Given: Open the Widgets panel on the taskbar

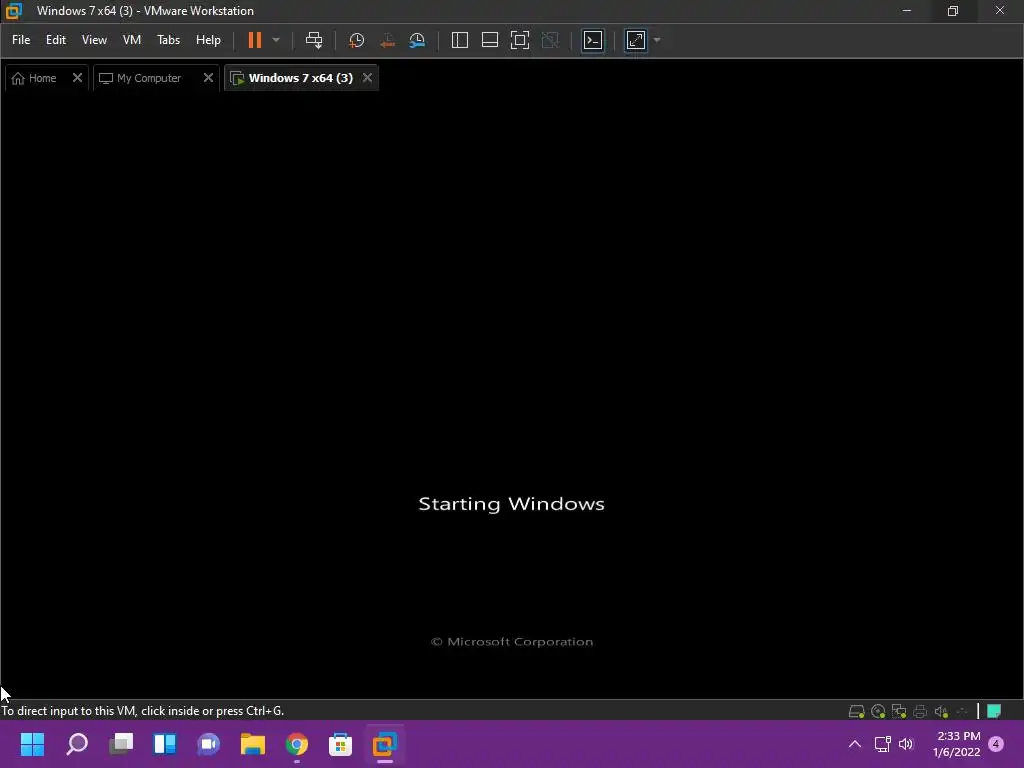Looking at the screenshot, I should (165, 744).
